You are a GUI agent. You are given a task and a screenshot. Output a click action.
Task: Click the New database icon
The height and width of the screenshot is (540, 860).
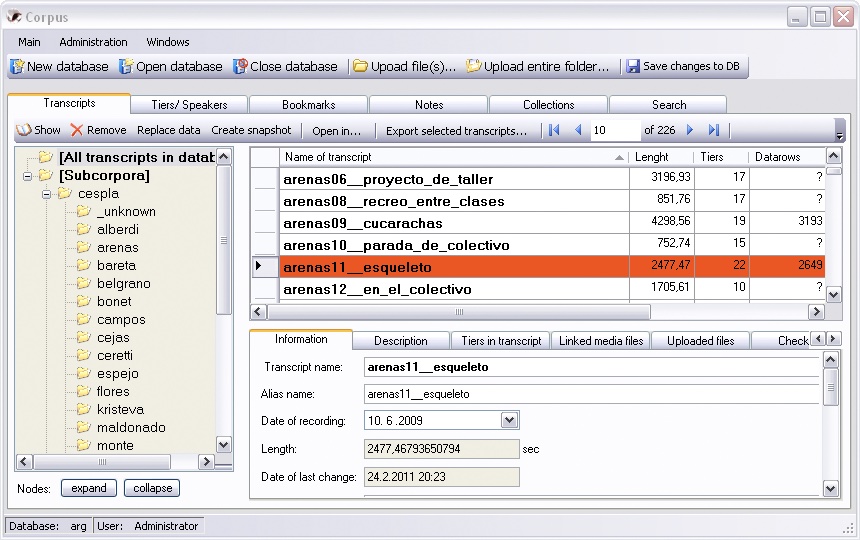pyautogui.click(x=18, y=67)
